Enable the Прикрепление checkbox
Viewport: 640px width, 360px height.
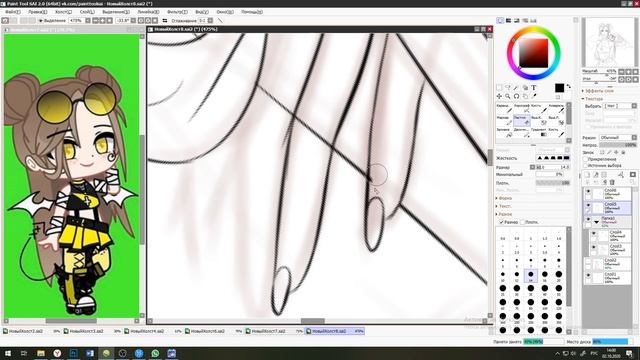point(586,159)
